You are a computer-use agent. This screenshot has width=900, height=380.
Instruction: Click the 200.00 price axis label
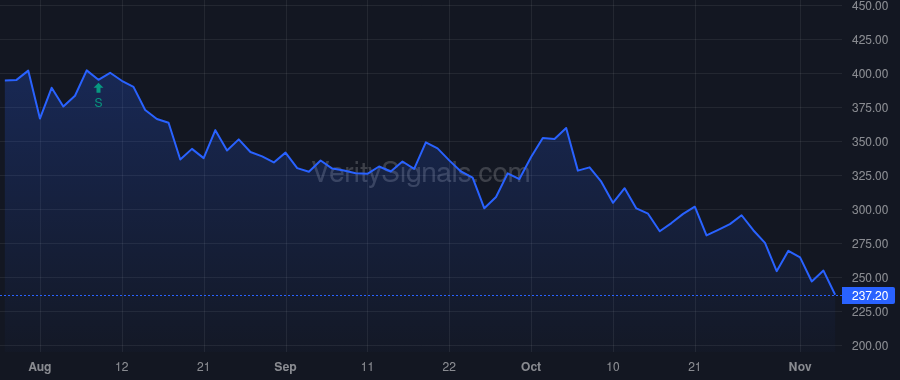870,346
